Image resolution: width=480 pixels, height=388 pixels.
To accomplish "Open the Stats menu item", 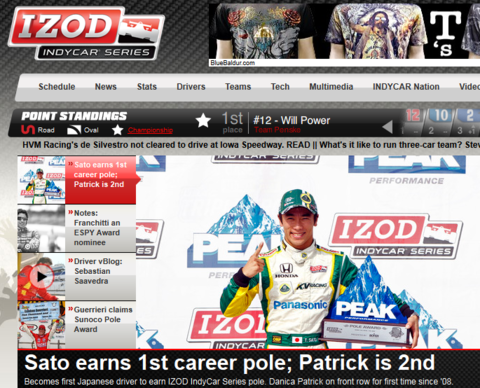I will 147,87.
